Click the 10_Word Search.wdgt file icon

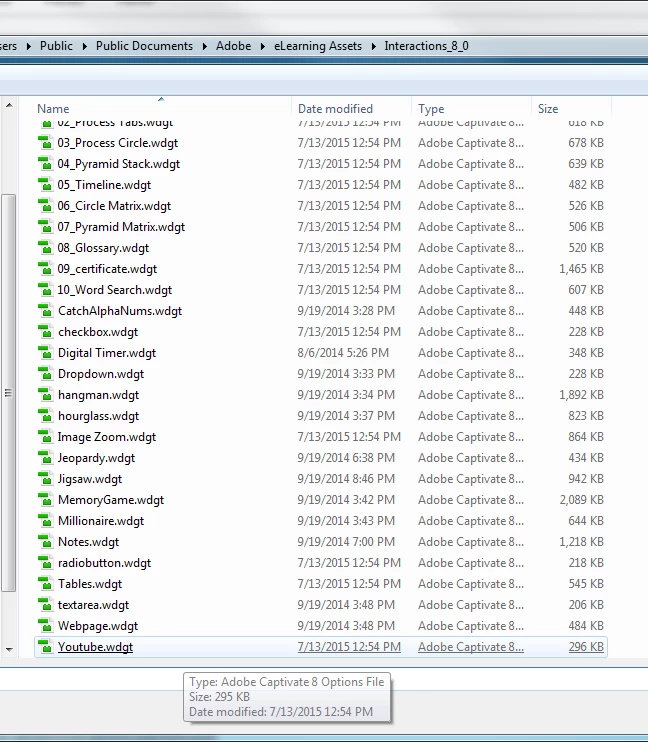[x=45, y=290]
